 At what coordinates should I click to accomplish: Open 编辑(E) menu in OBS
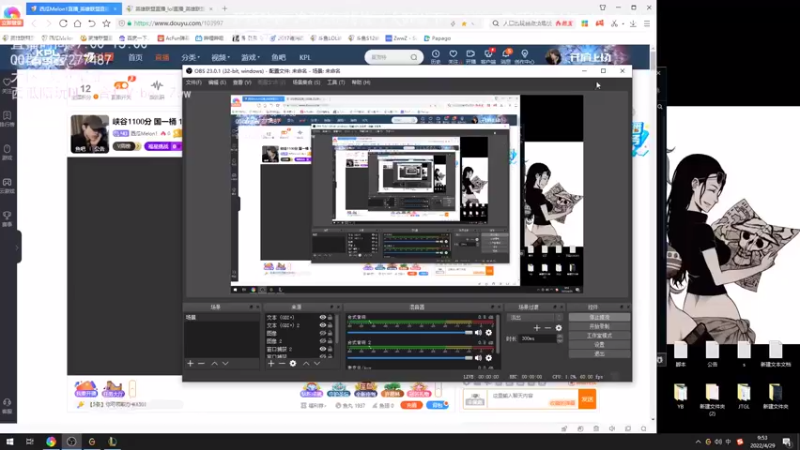(x=217, y=82)
